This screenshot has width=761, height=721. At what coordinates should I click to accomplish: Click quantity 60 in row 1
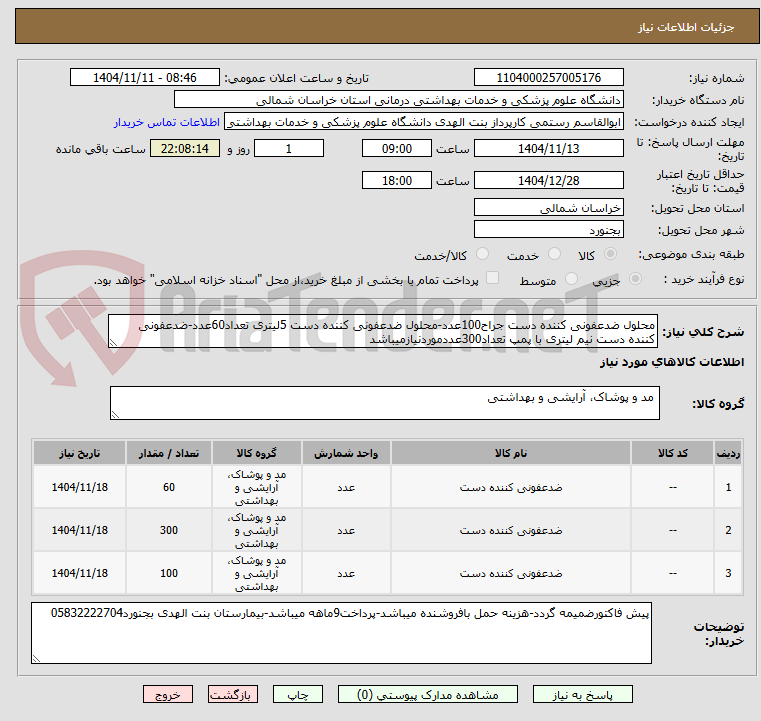click(x=168, y=487)
